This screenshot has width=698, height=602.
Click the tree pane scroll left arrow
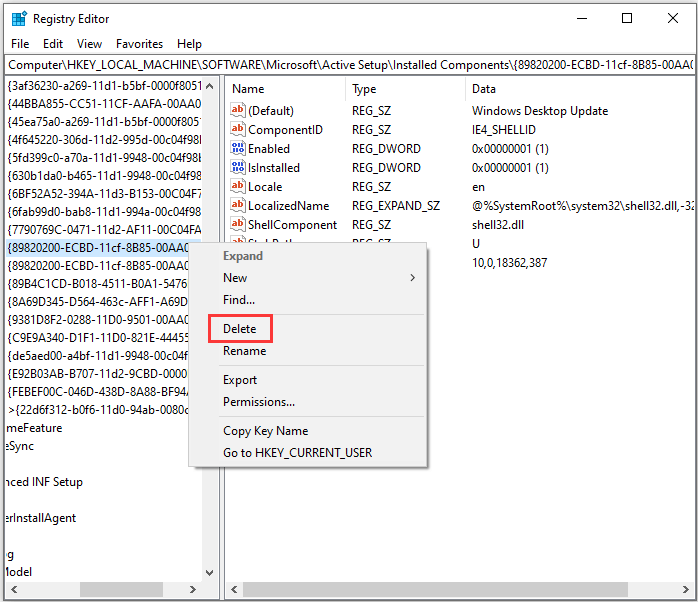tap(14, 589)
